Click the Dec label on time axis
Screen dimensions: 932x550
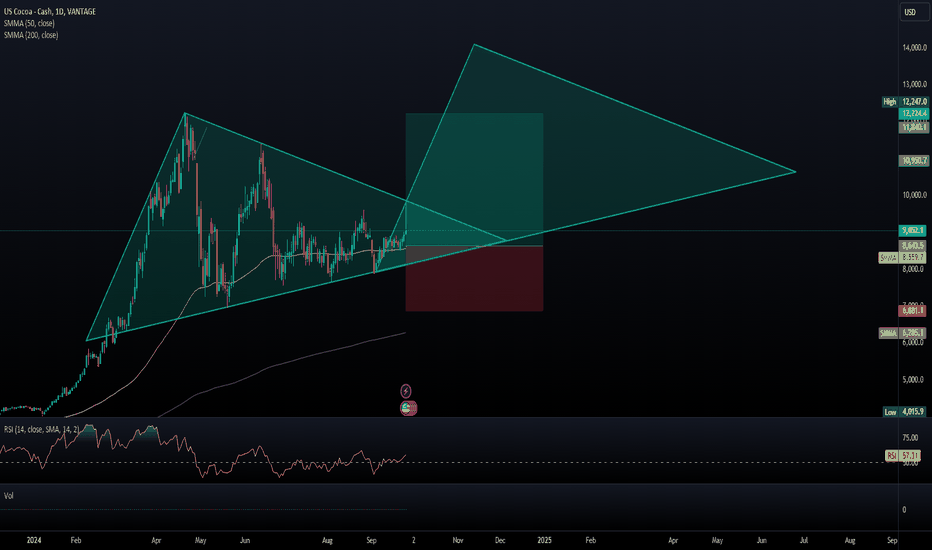(x=500, y=540)
